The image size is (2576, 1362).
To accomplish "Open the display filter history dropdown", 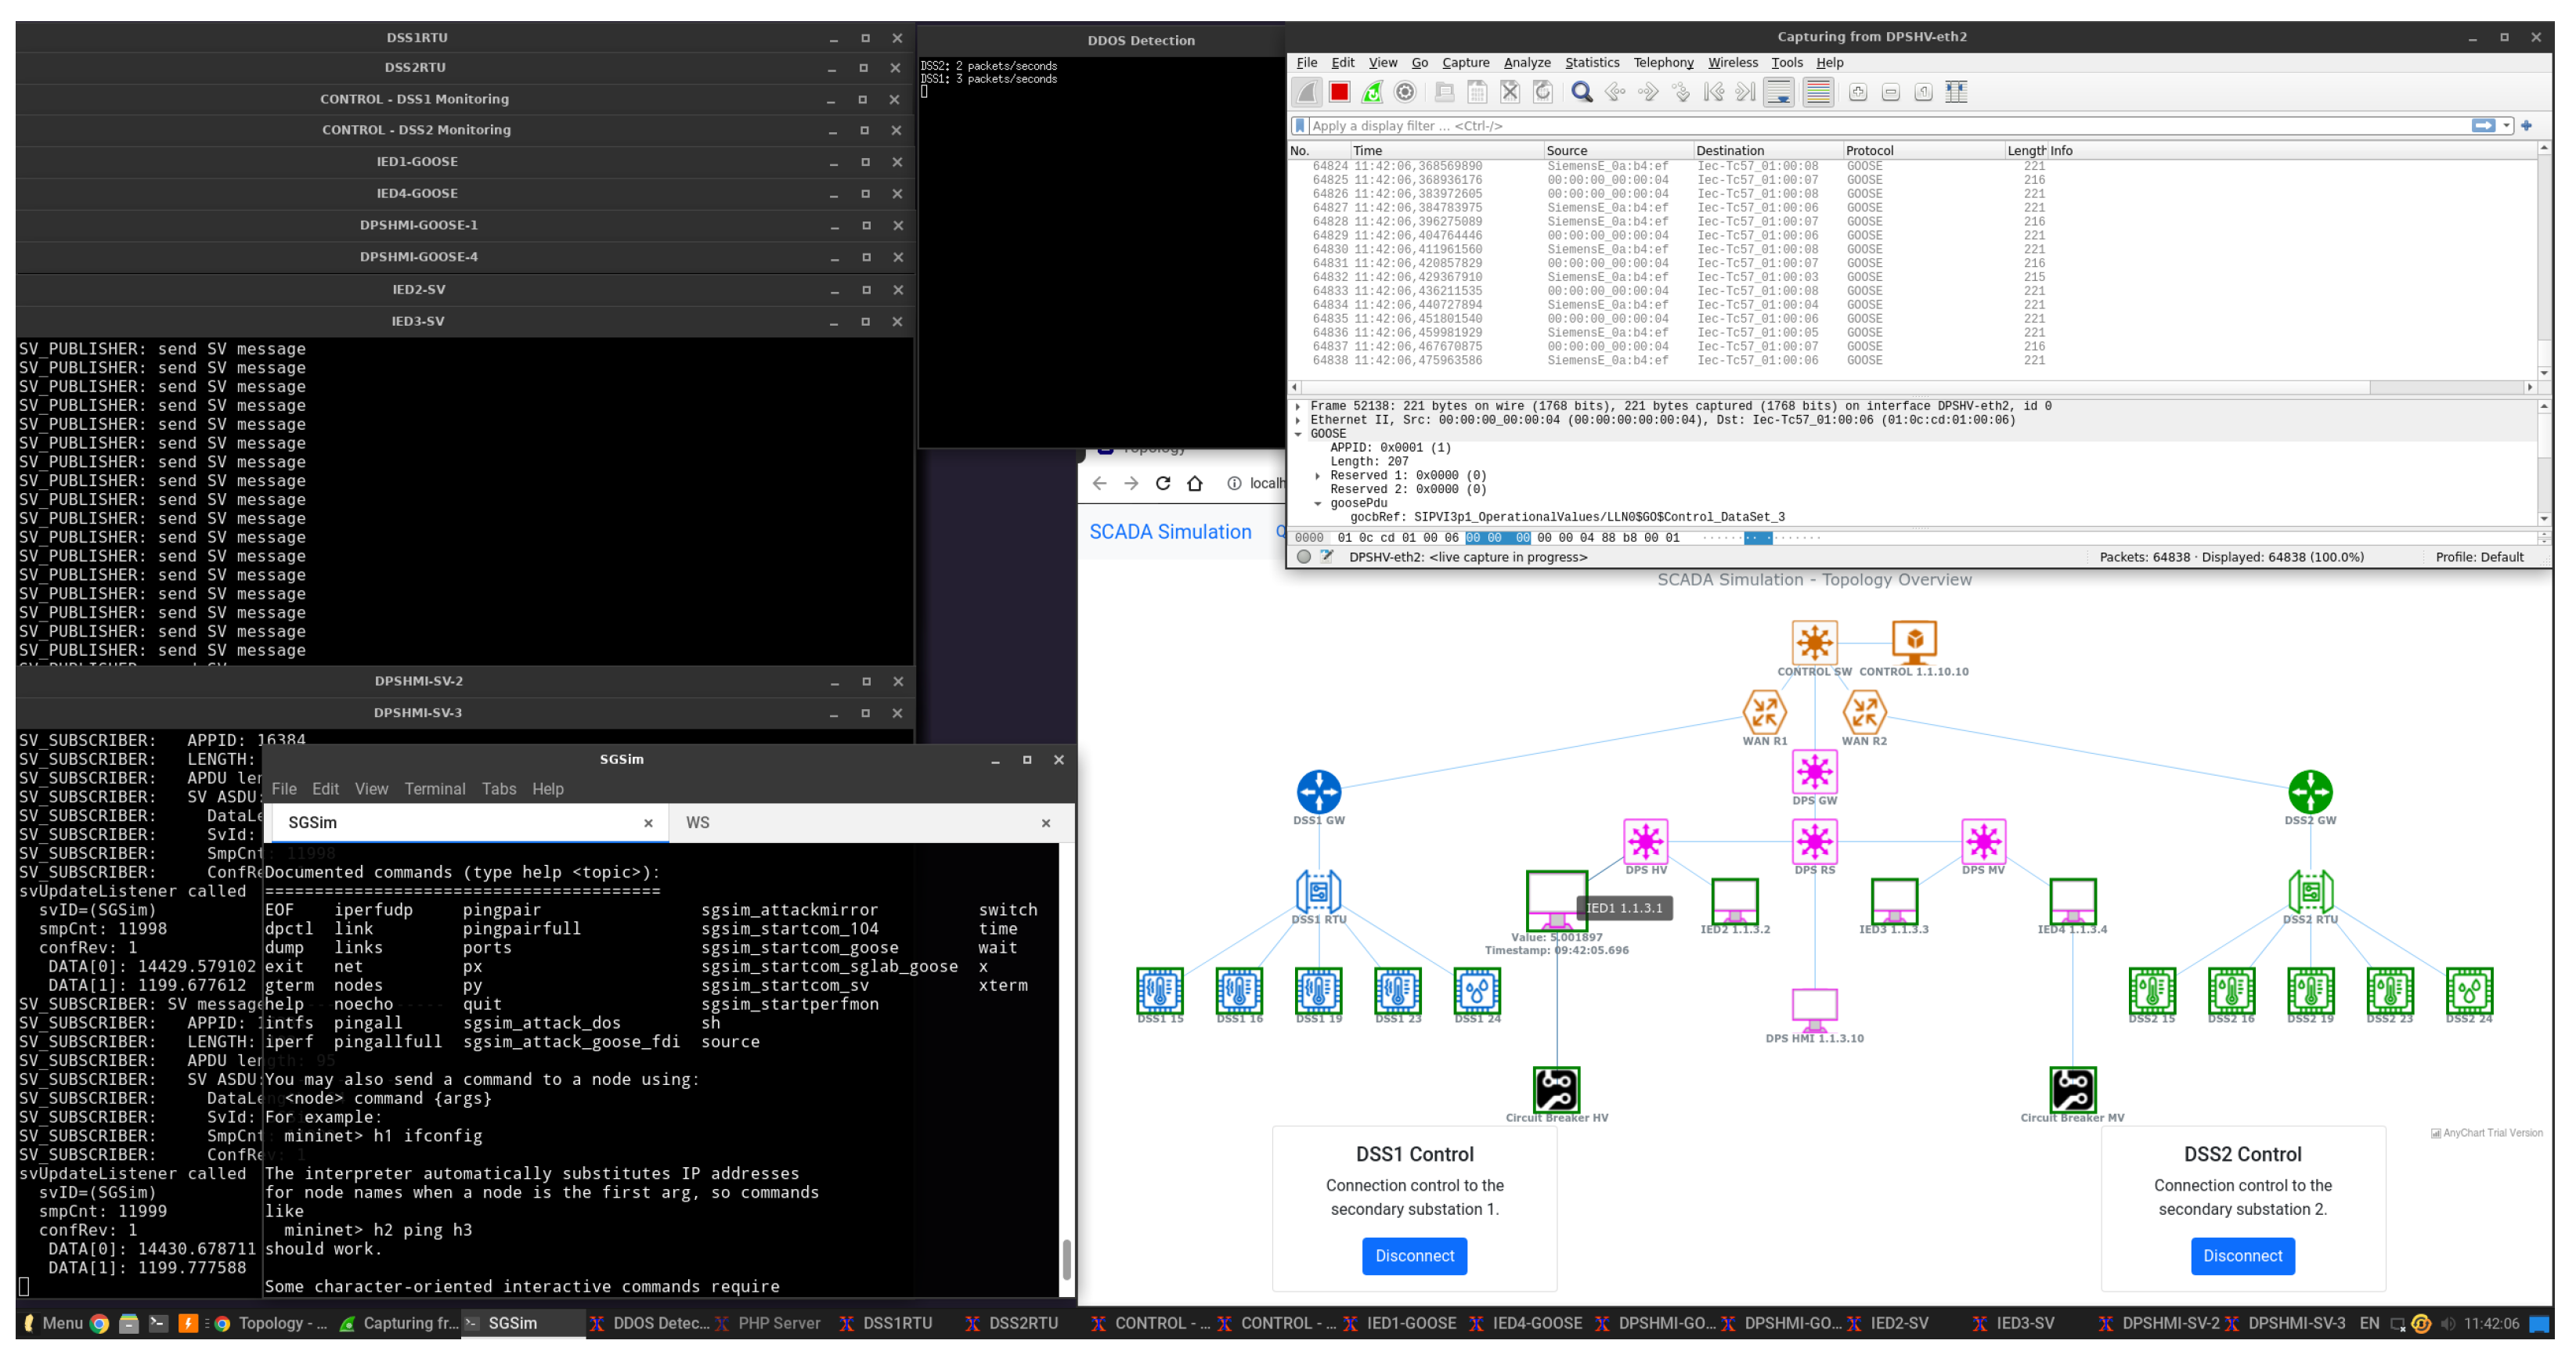I will coord(2506,126).
